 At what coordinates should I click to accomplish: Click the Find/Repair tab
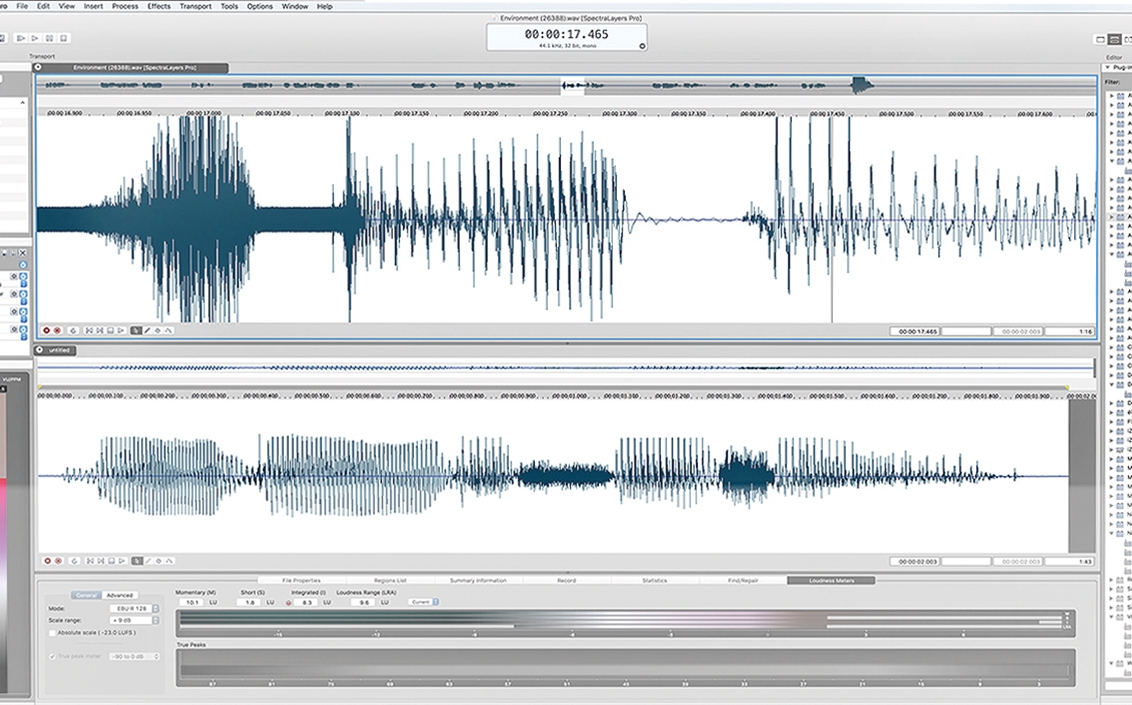[742, 580]
